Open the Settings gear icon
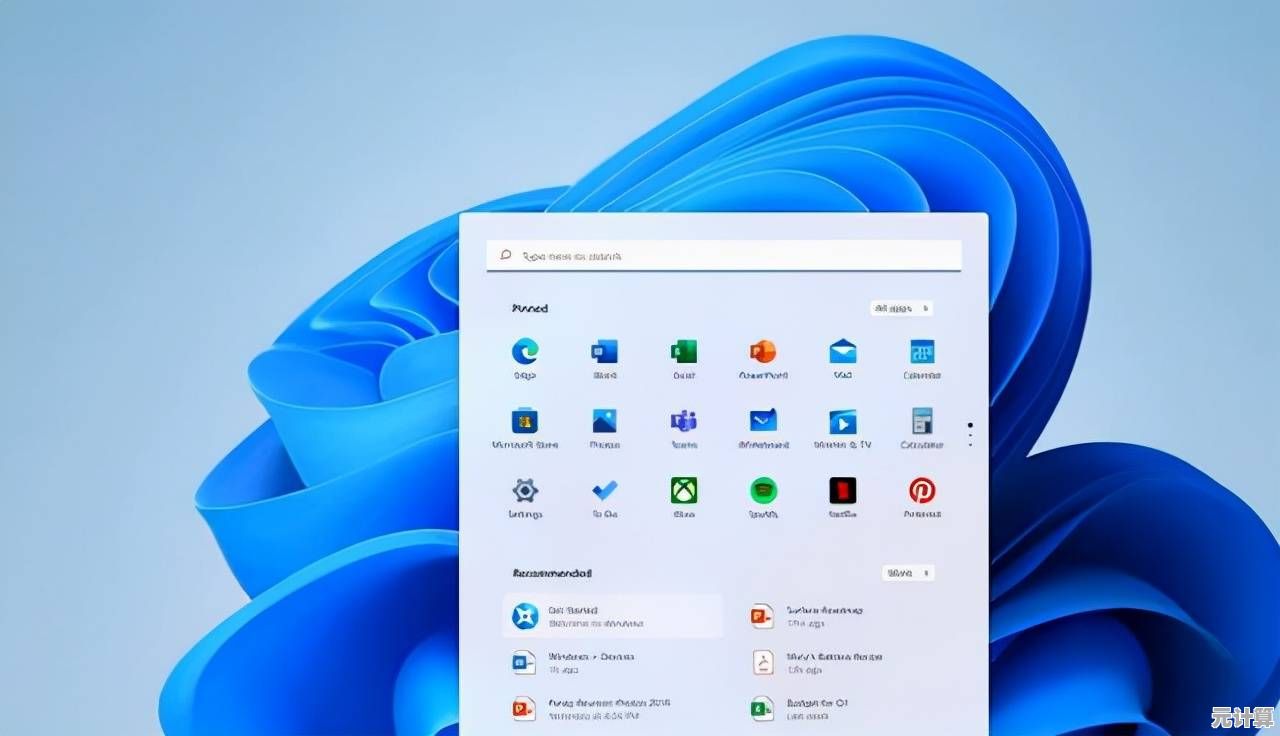 [x=525, y=490]
